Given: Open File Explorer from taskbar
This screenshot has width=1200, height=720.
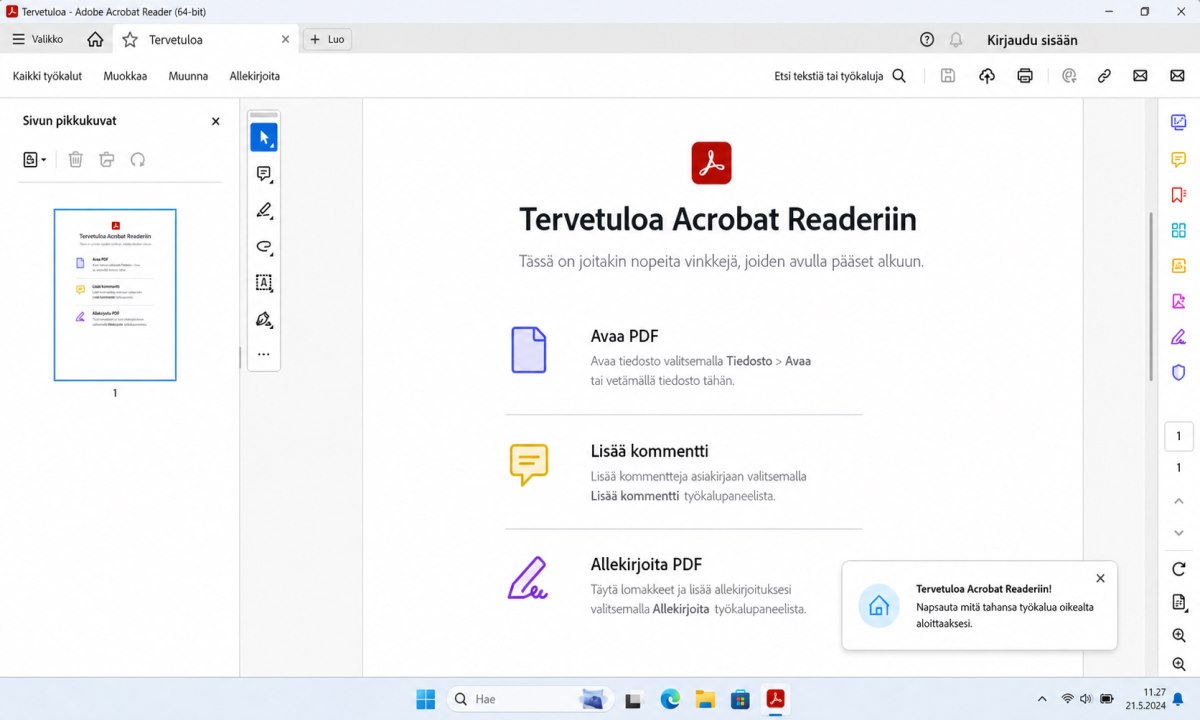Looking at the screenshot, I should (x=705, y=699).
